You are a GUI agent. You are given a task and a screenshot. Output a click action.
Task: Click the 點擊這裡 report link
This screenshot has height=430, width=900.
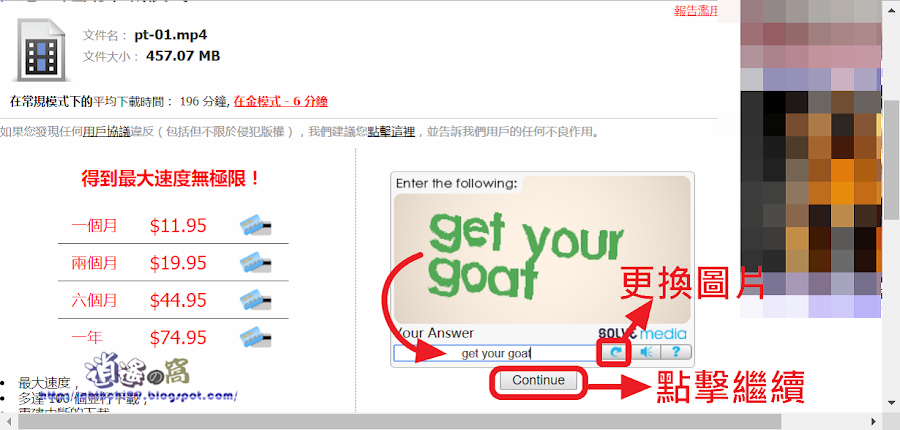[x=391, y=132]
